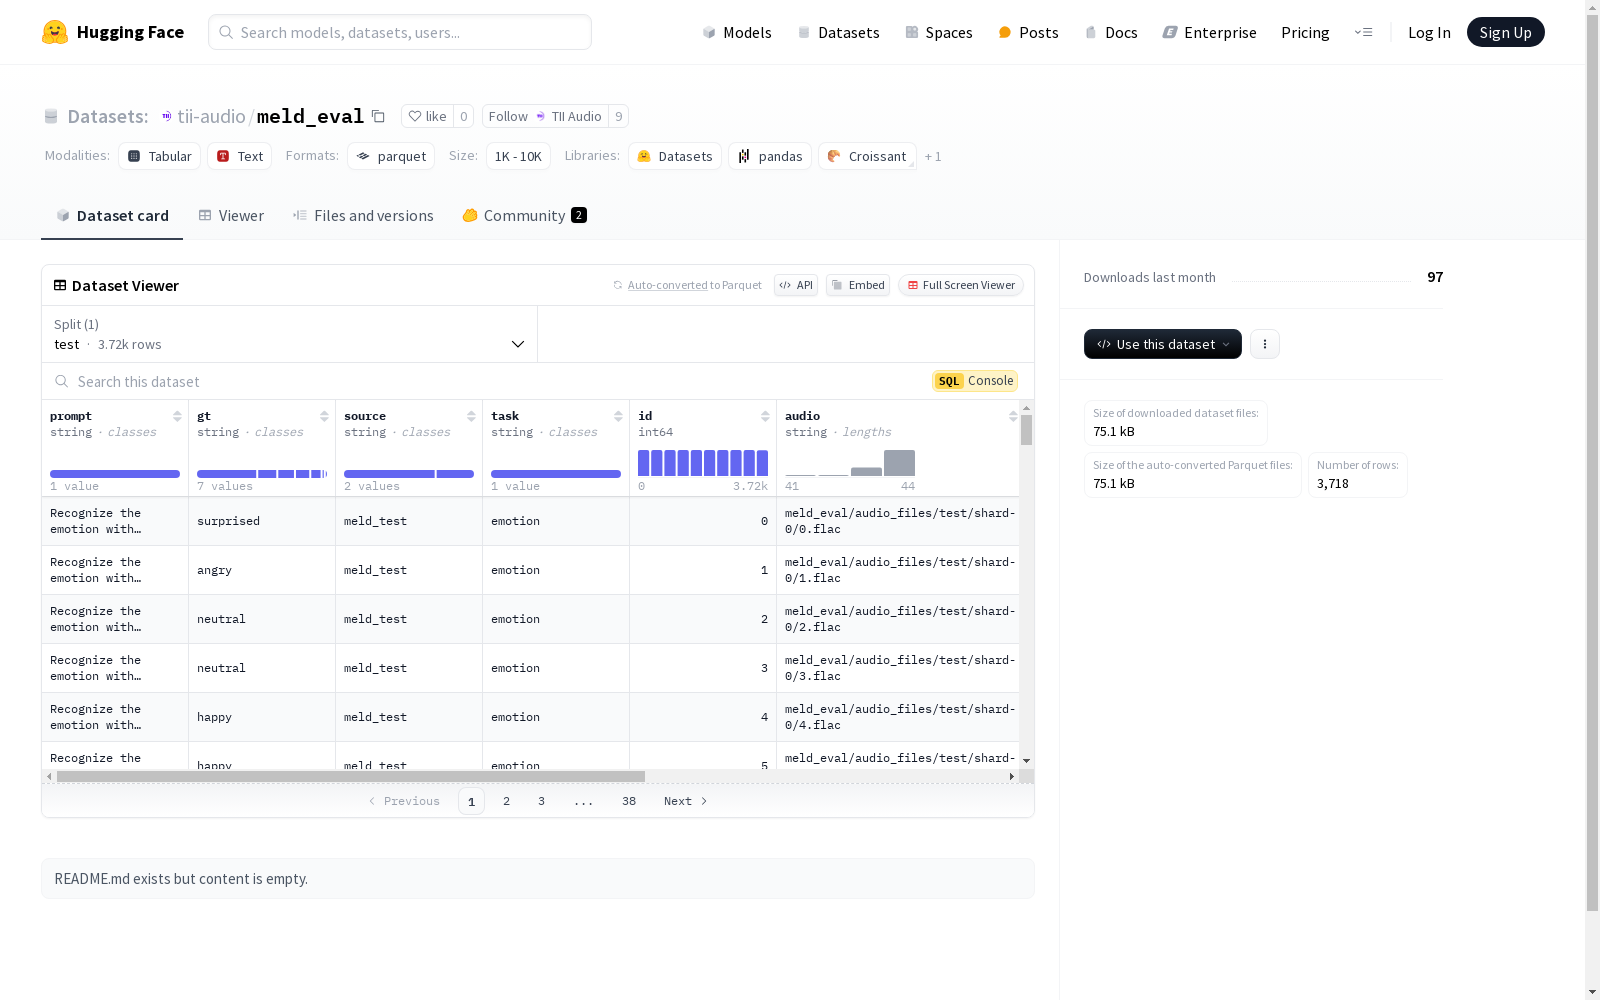Click the Embed button
Viewport: 1600px width, 1000px height.
(858, 285)
